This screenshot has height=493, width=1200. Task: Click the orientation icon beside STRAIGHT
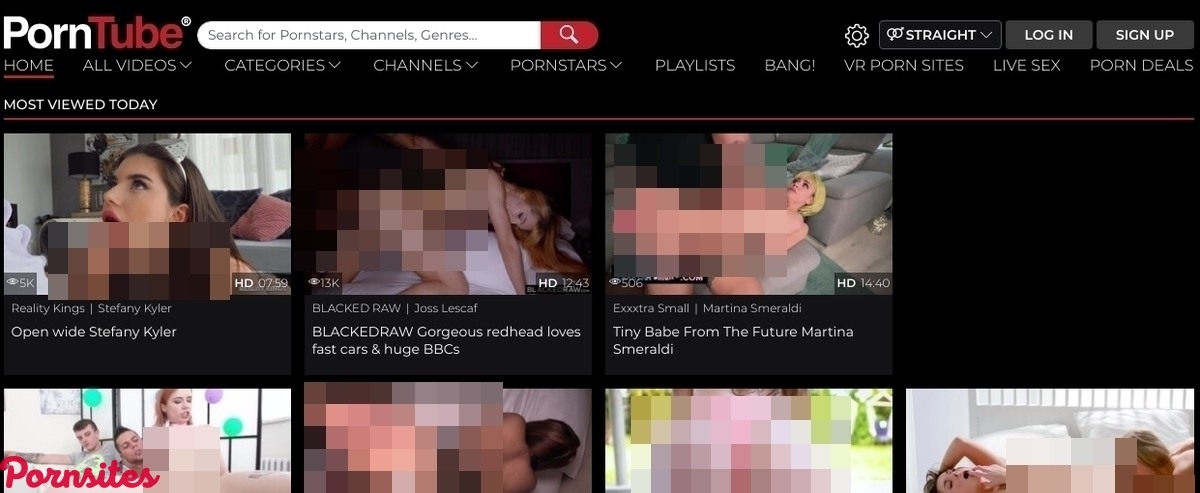click(895, 35)
